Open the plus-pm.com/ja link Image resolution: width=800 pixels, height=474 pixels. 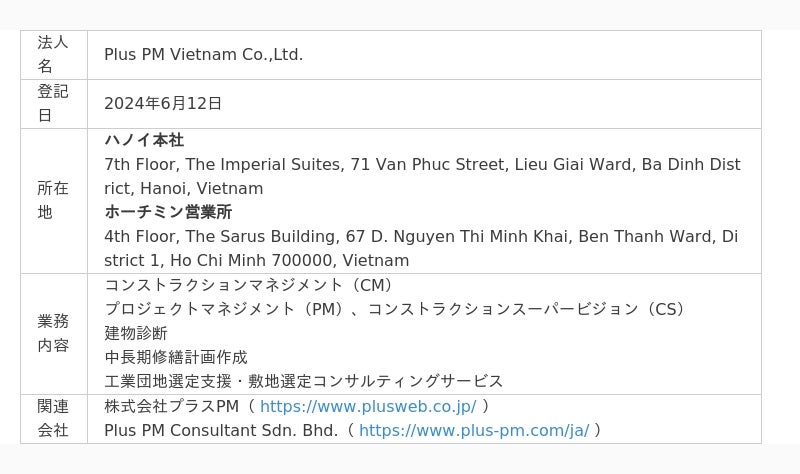(x=474, y=430)
